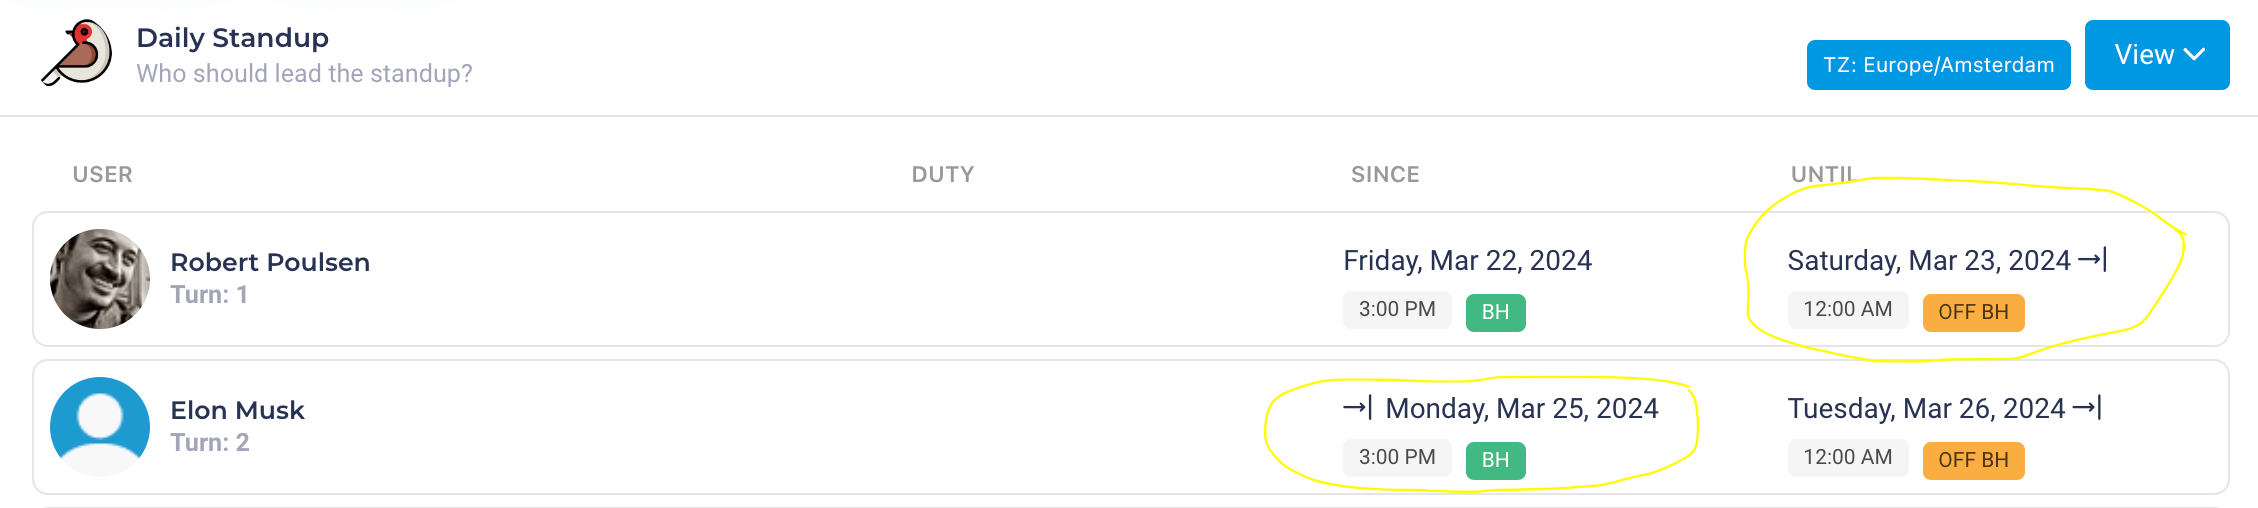The image size is (2258, 508).
Task: Click Robert Poulsen's avatar photo
Action: tap(100, 279)
